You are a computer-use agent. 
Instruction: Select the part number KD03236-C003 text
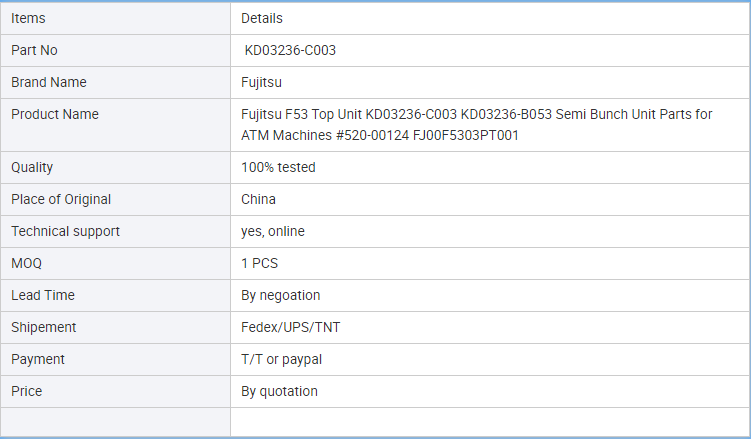coord(290,50)
